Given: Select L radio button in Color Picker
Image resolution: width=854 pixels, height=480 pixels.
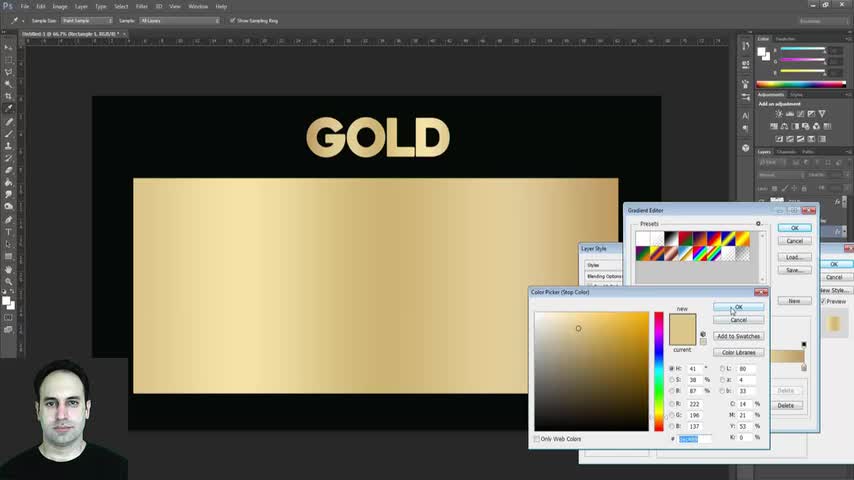Looking at the screenshot, I should [x=722, y=369].
